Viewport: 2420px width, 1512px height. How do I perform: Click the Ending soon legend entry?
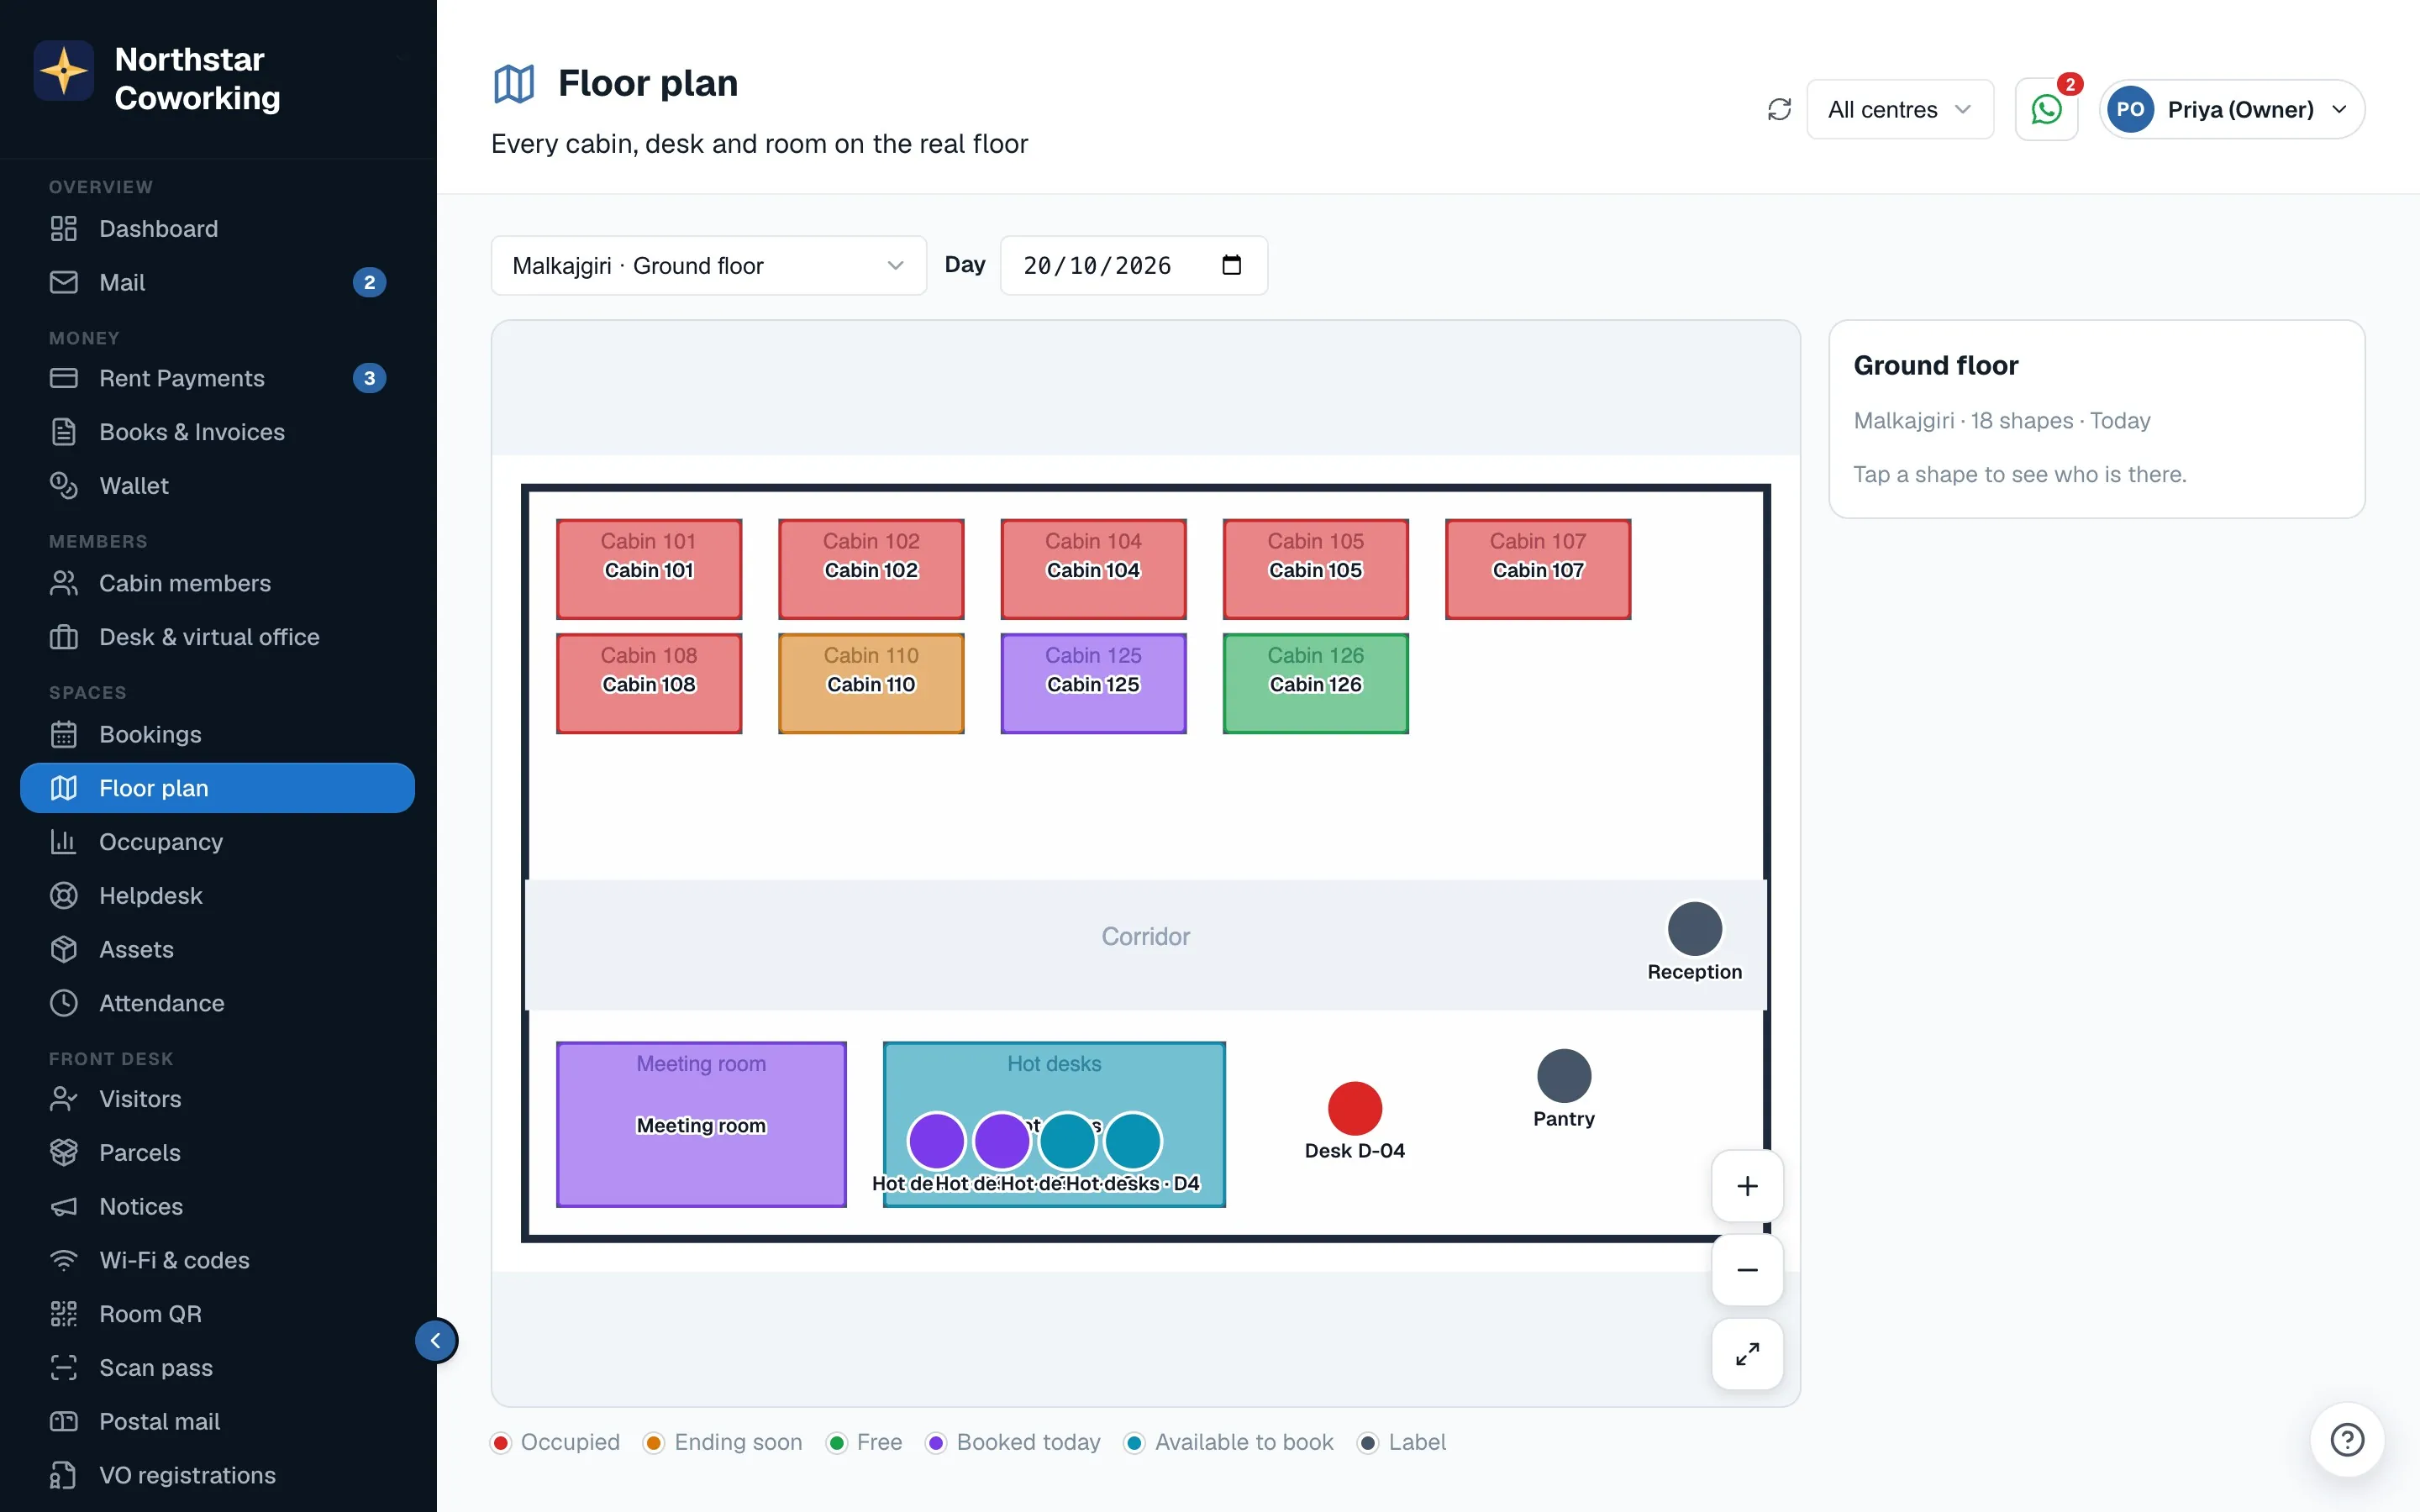(723, 1442)
